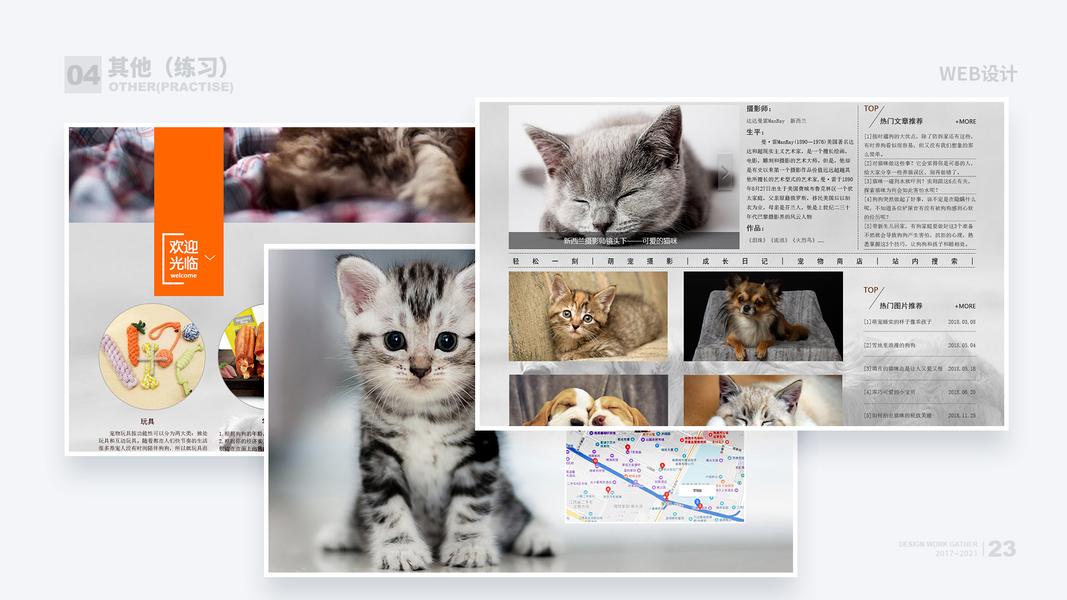Viewport: 1067px width, 600px height.
Task: Open the sleeping white kitten thumbnail
Action: pyautogui.click(x=763, y=401)
